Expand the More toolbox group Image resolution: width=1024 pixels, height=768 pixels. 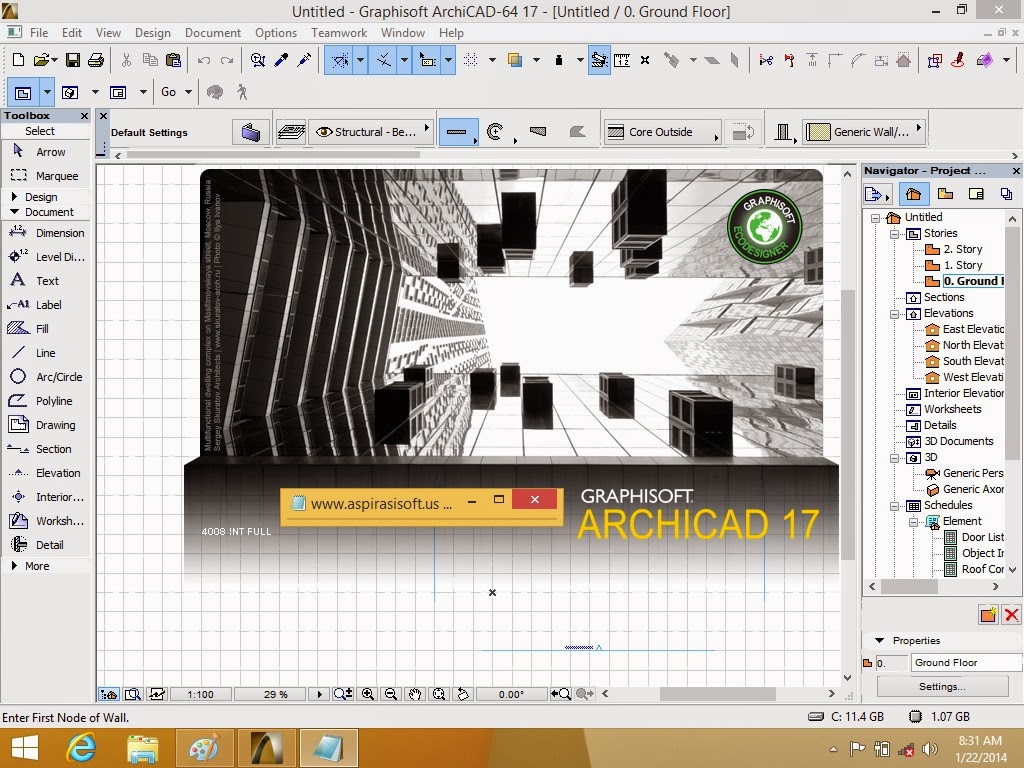14,566
